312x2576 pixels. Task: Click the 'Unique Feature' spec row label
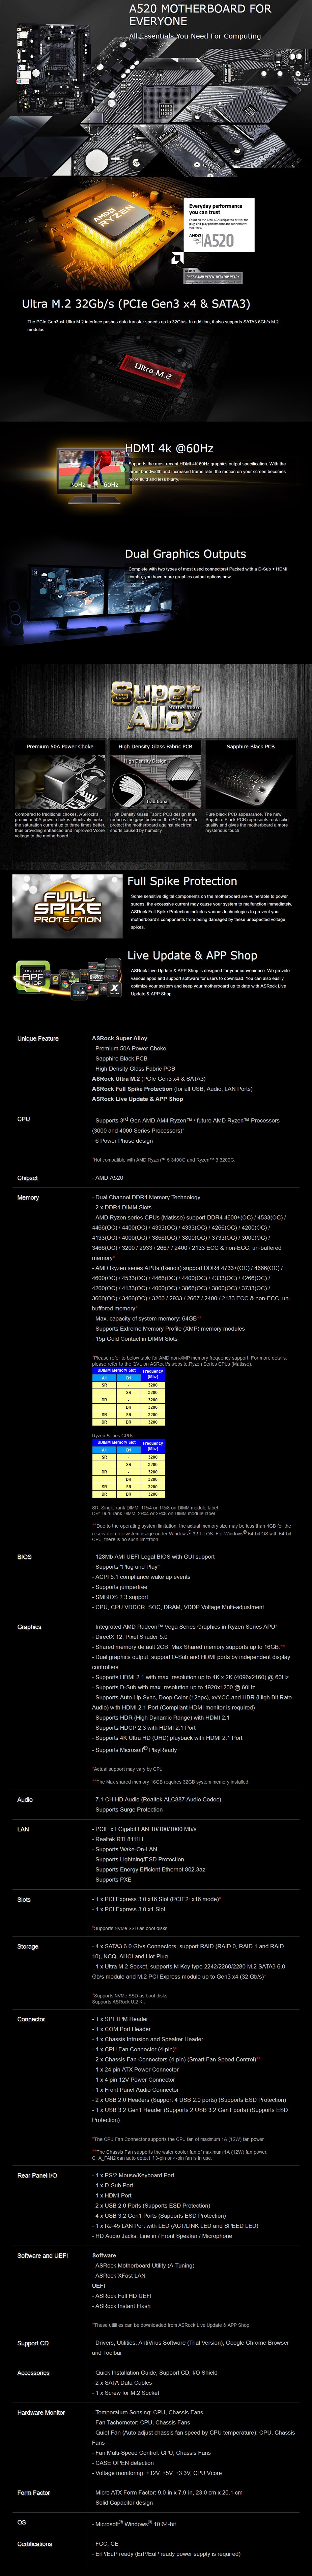38,1039
